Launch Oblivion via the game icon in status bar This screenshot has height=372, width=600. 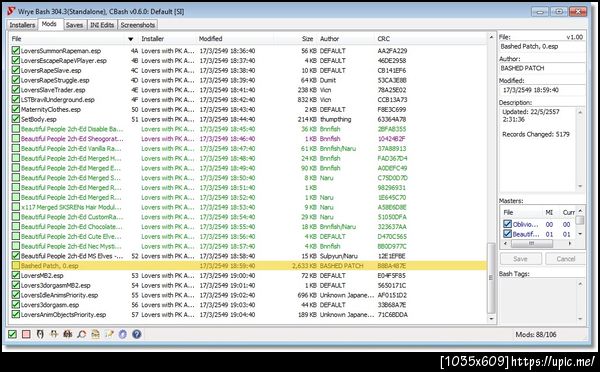pos(40,334)
